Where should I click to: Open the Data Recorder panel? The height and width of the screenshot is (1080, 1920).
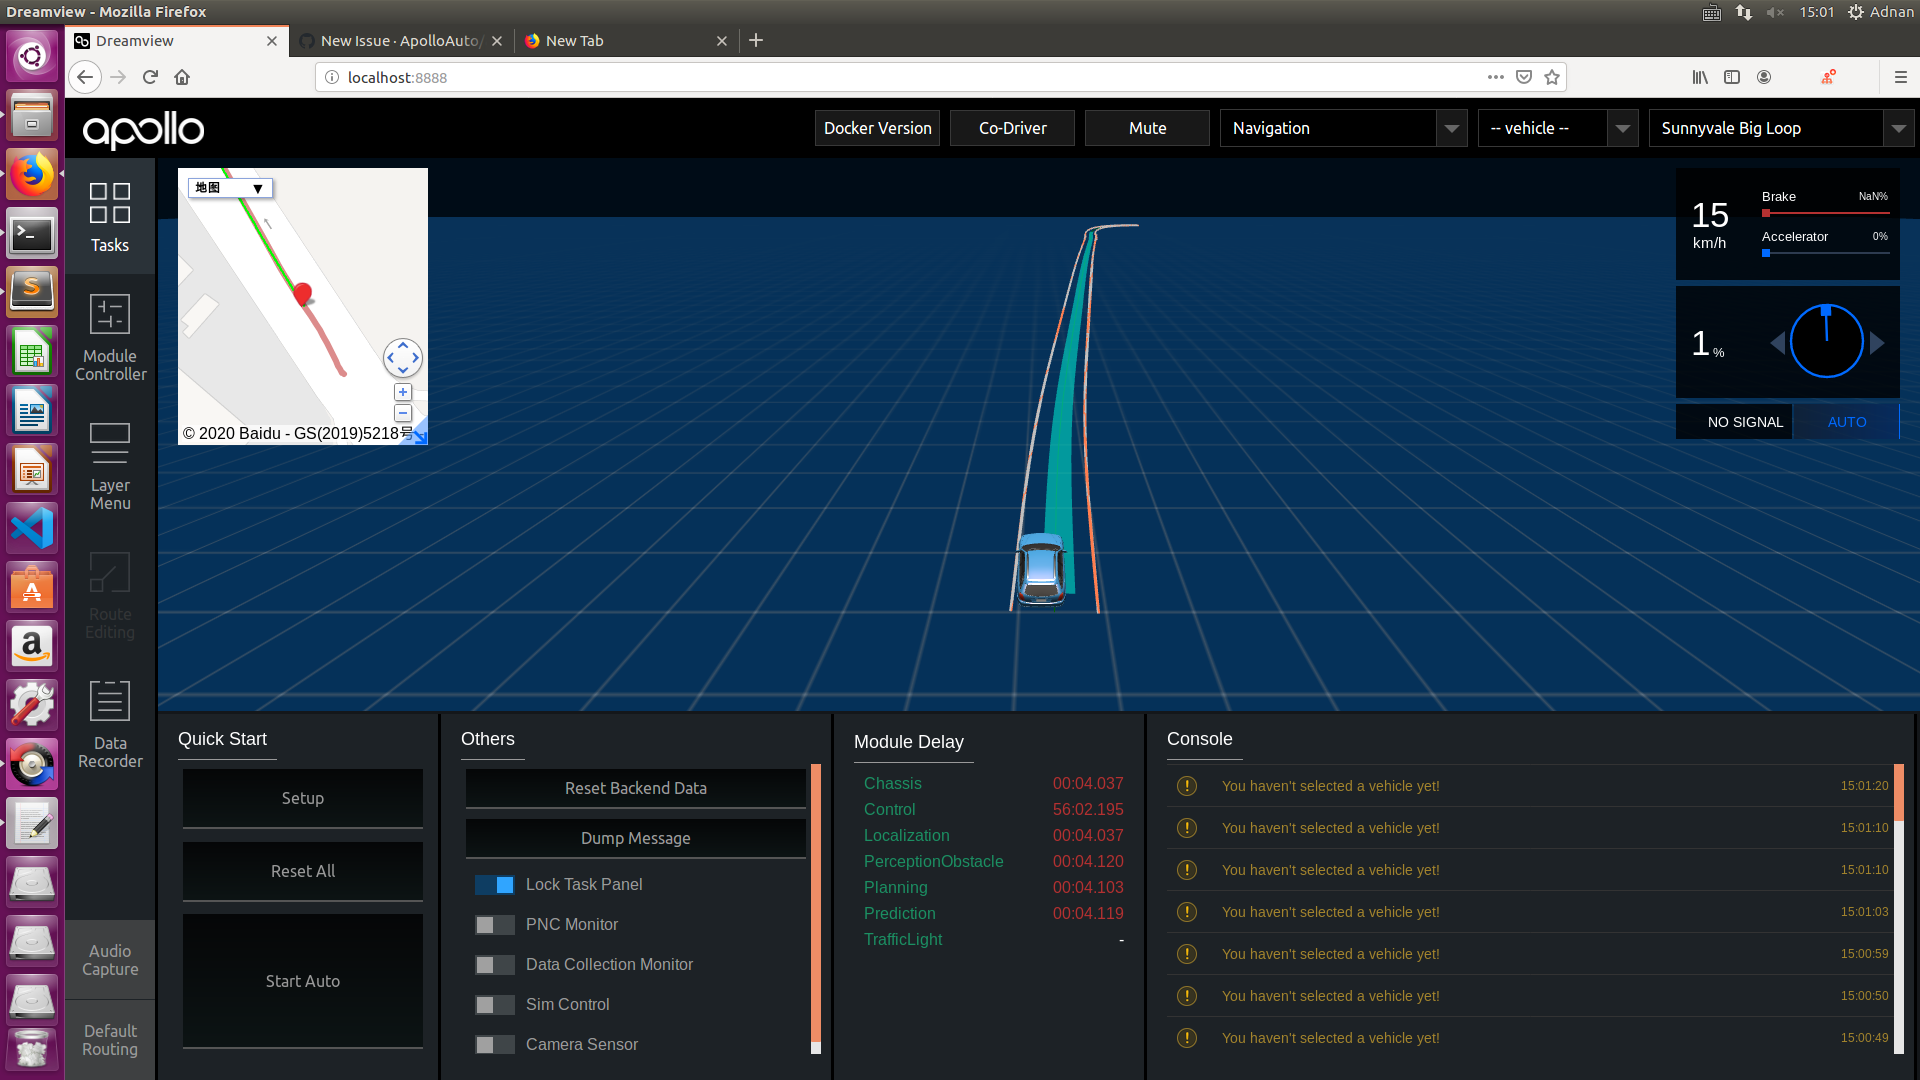110,725
